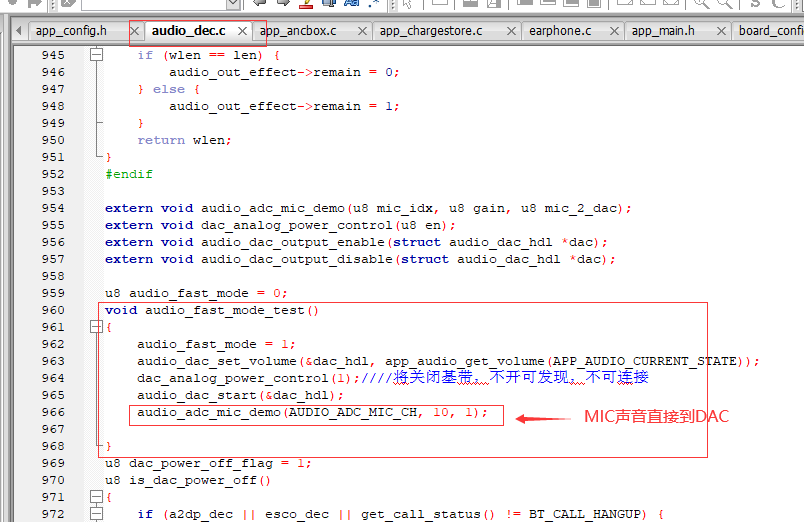The height and width of the screenshot is (522, 804).
Task: Click audio_dac_output_enable extern declaration
Action: [356, 242]
